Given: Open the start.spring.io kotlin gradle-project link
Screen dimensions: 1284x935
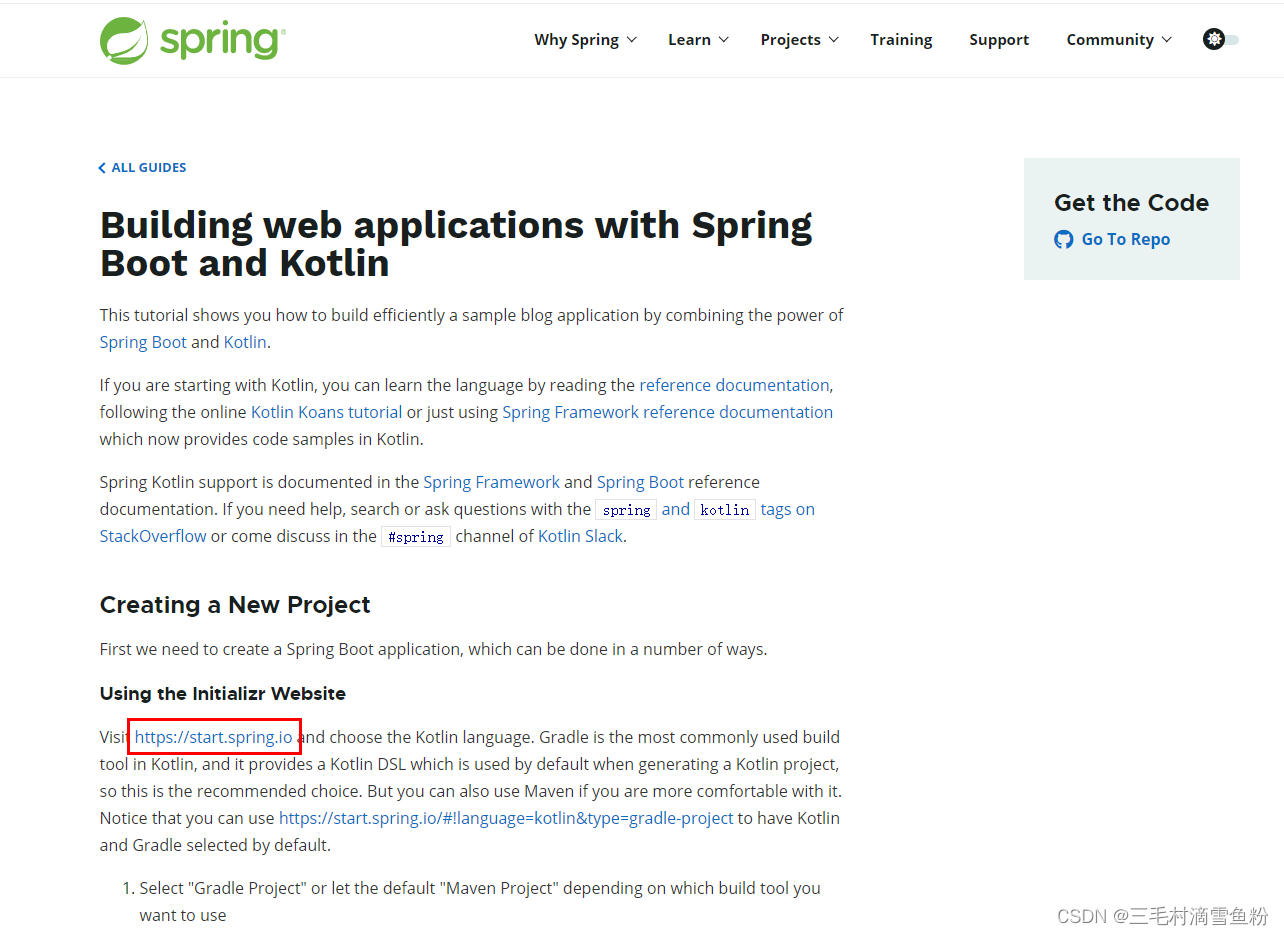Looking at the screenshot, I should pos(506,818).
